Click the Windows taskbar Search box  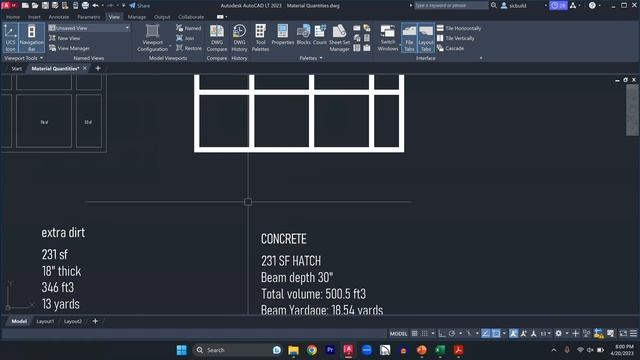tap(237, 350)
